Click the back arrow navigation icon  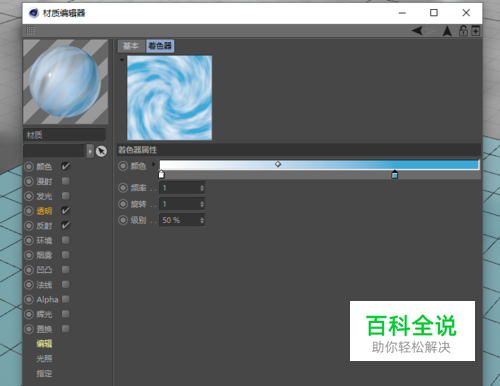tap(418, 31)
